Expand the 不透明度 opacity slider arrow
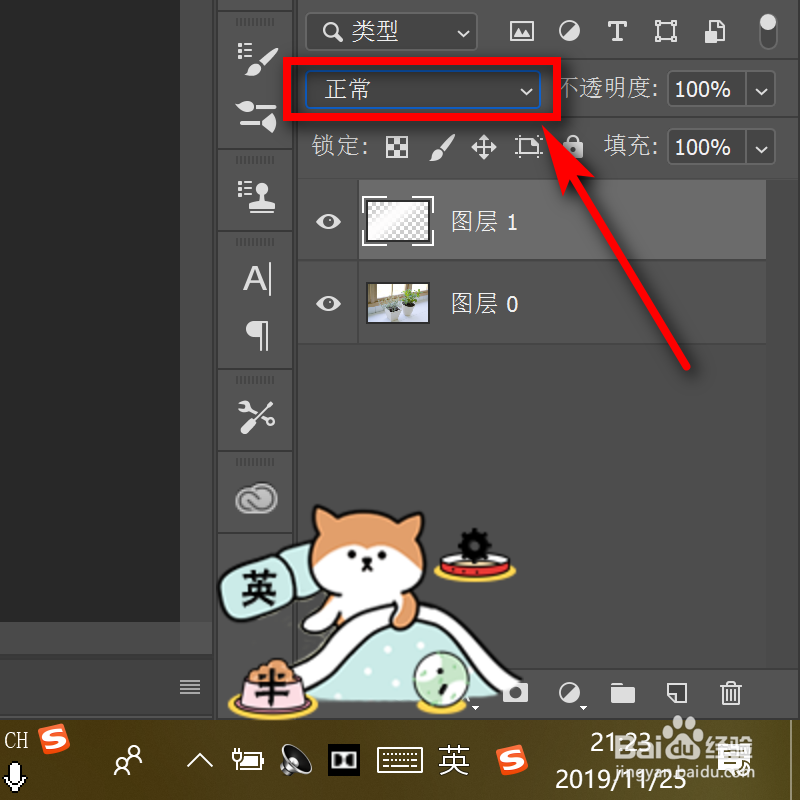Viewport: 800px width, 800px height. click(x=761, y=90)
